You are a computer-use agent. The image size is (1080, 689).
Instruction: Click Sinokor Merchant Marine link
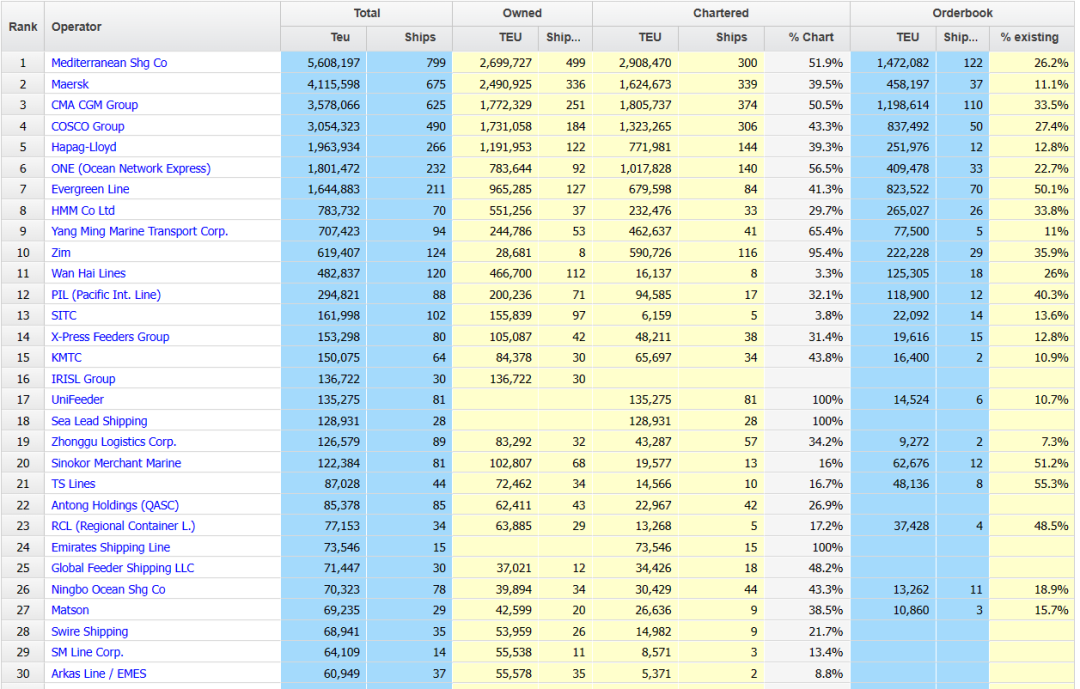(116, 462)
